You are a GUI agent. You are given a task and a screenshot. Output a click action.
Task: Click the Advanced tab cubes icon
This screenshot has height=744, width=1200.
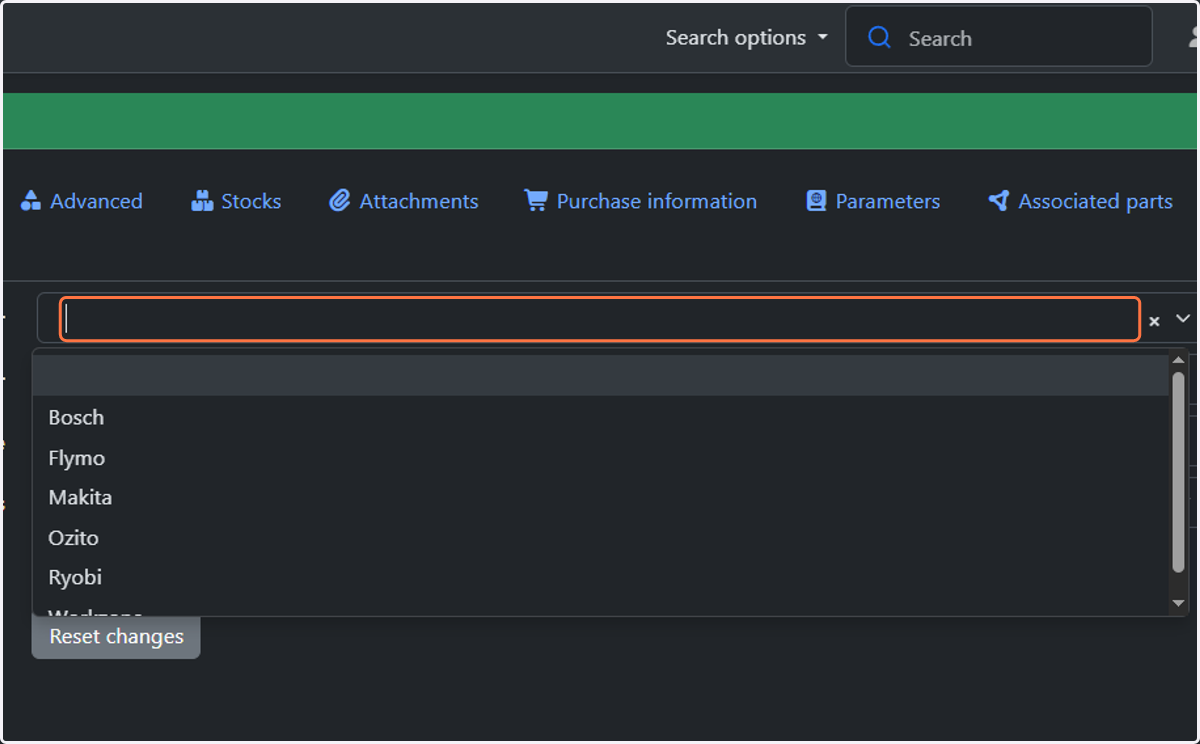(30, 201)
